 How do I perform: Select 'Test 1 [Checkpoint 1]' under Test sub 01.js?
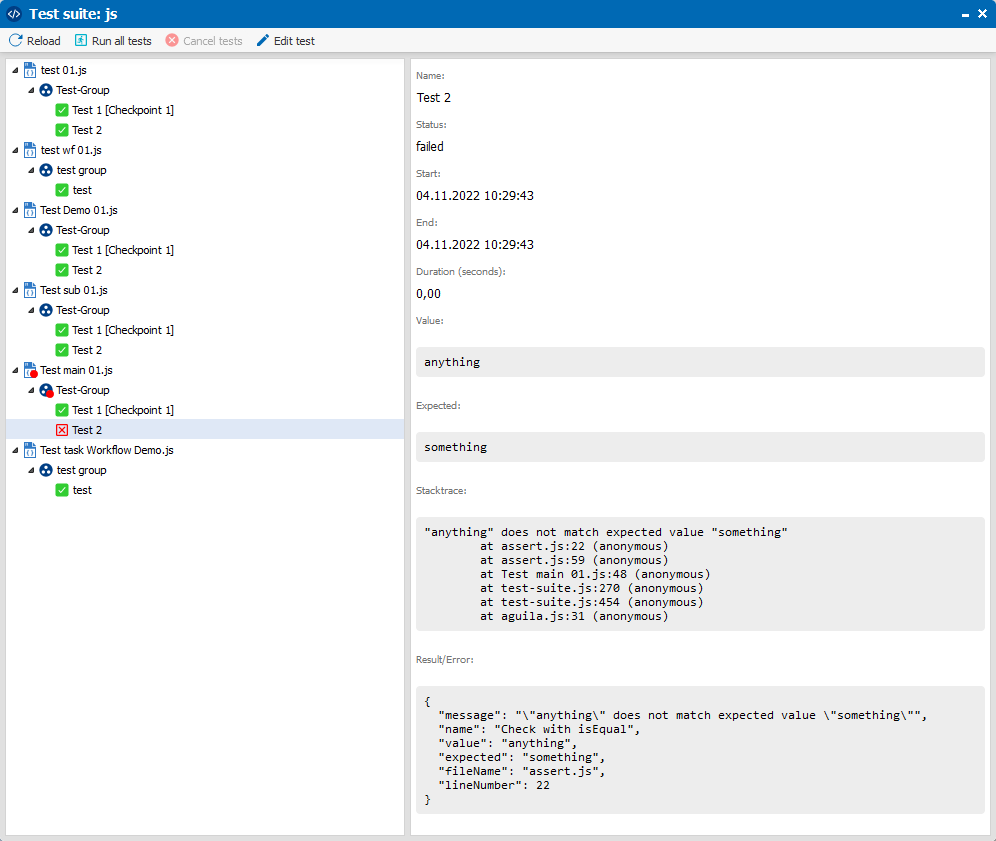pos(123,330)
